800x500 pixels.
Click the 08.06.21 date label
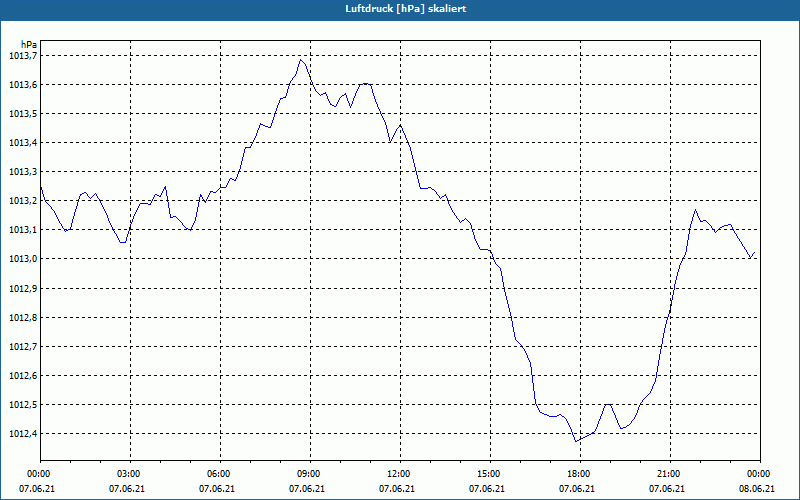757,488
